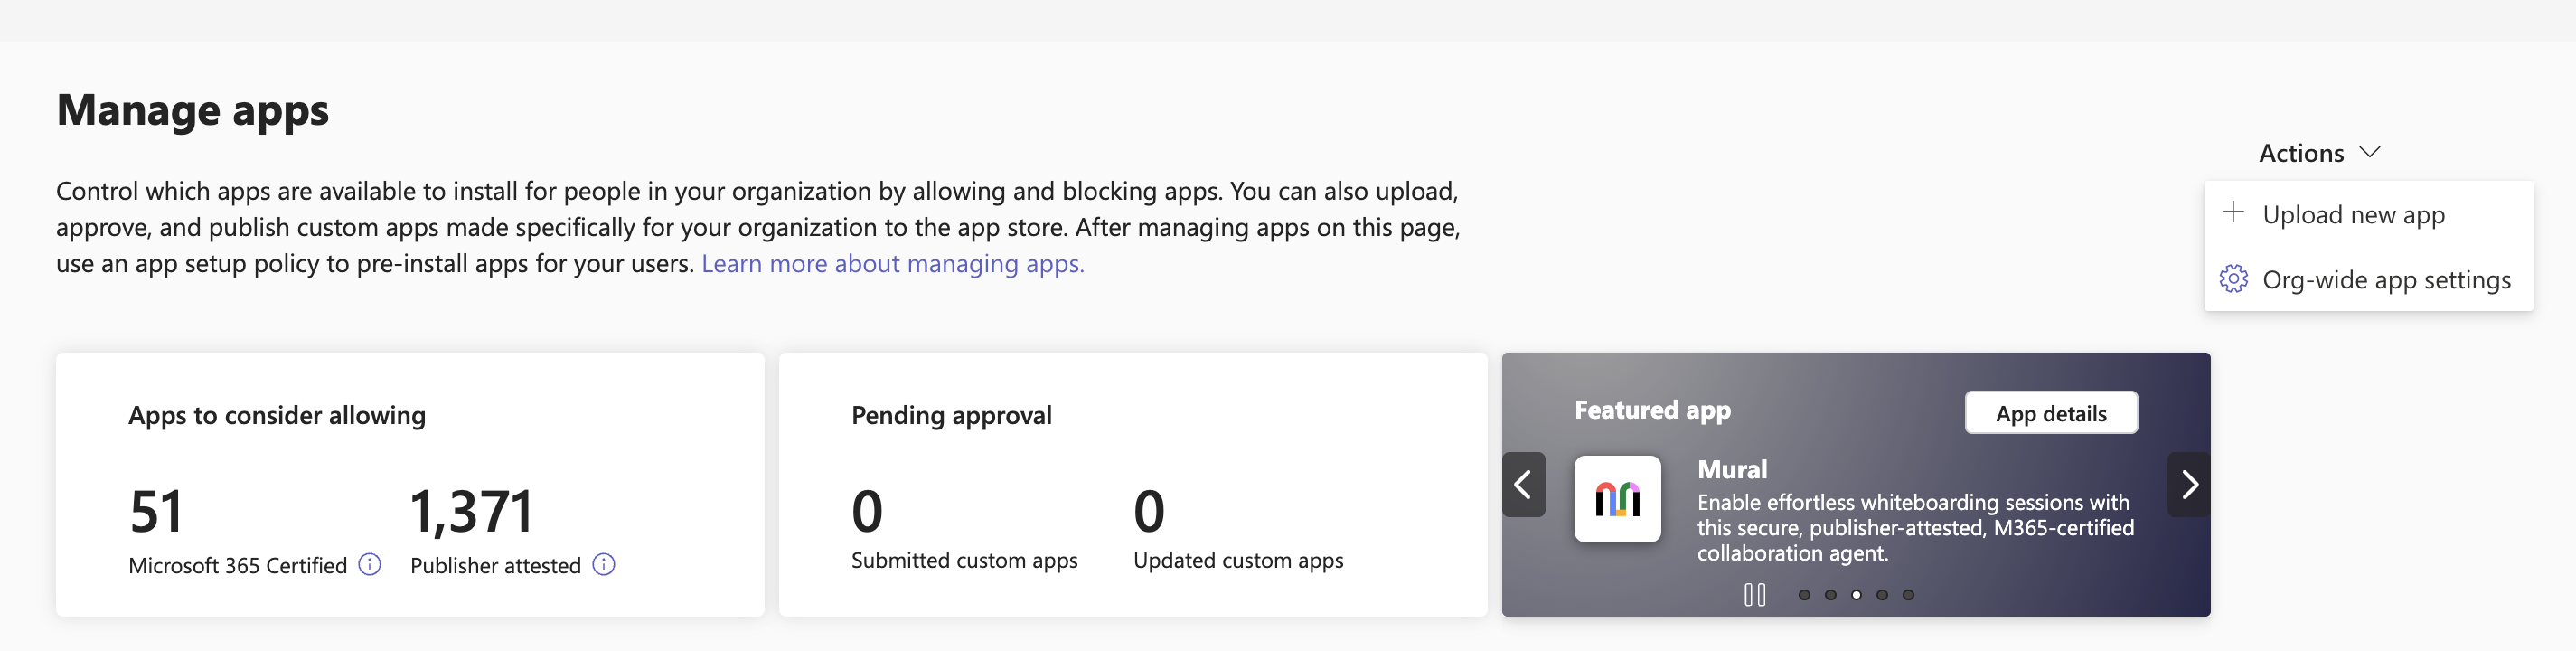Screen dimensions: 2576x651
Task: Click info icon next to Publisher attested
Action: (603, 565)
